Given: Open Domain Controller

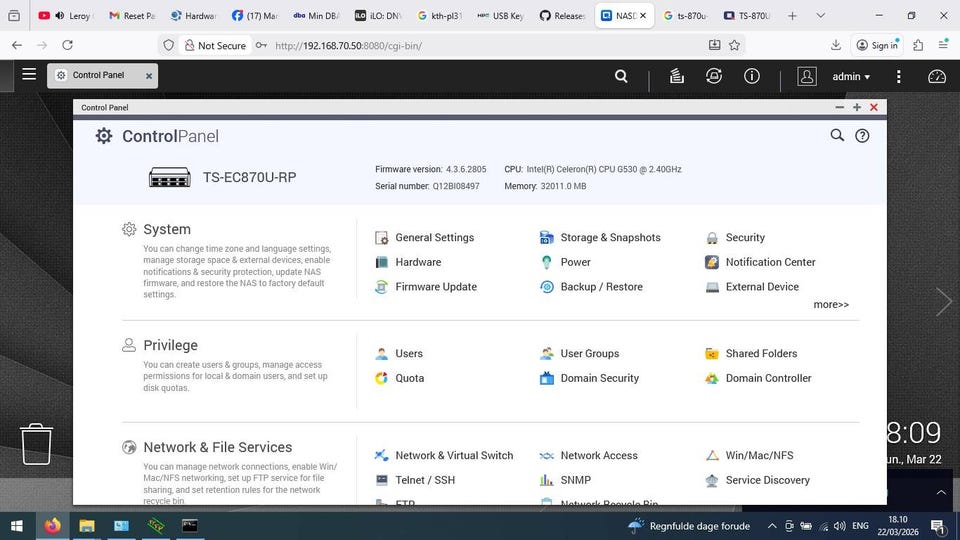Looking at the screenshot, I should point(758,378).
